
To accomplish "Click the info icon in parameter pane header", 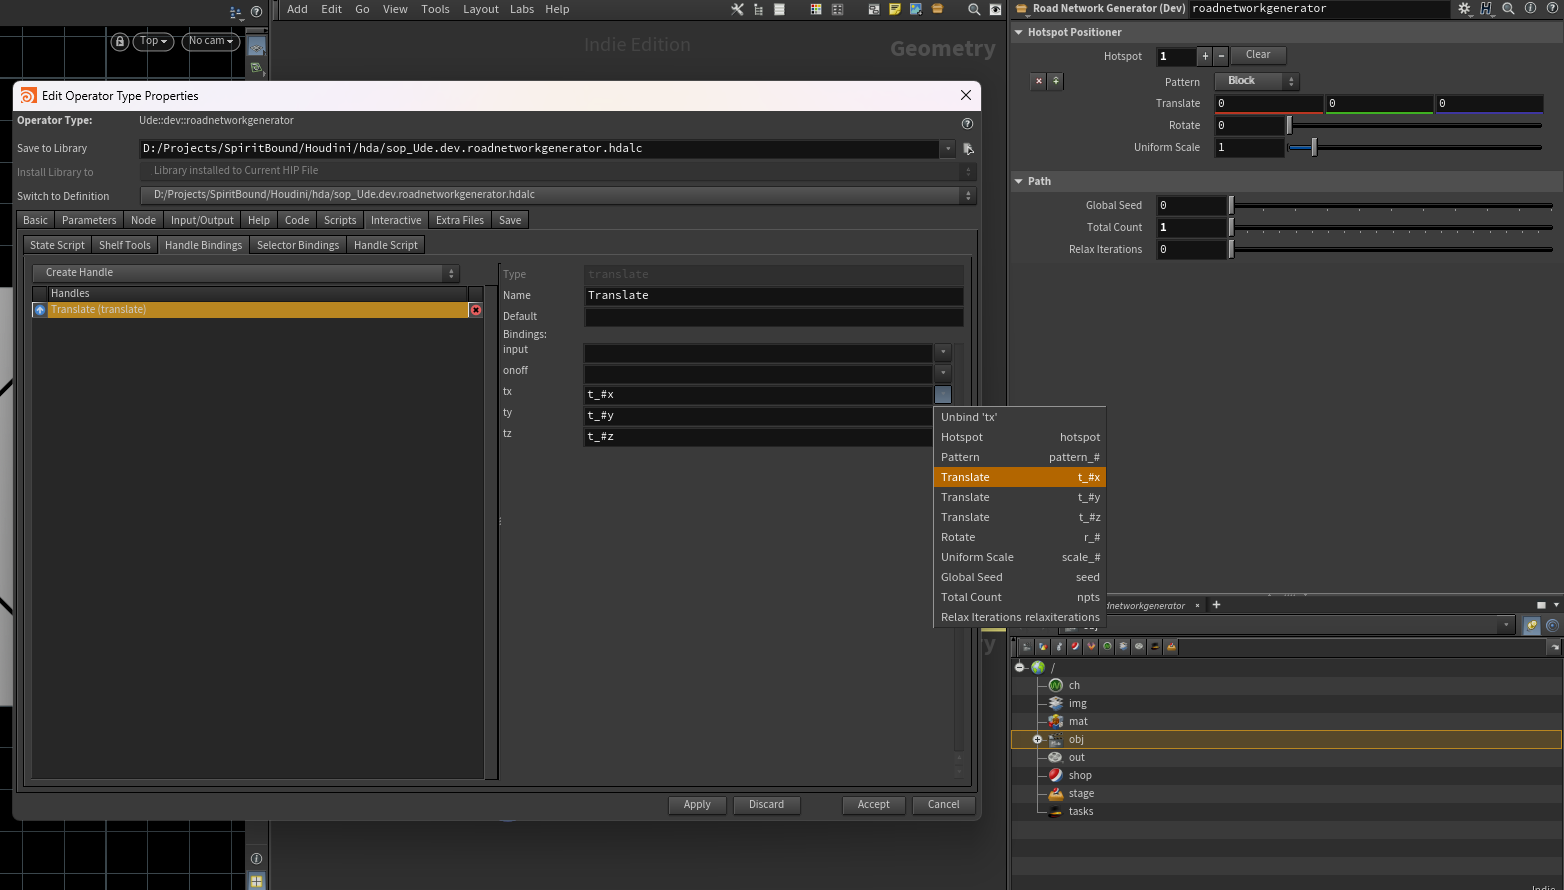I will 1531,8.
